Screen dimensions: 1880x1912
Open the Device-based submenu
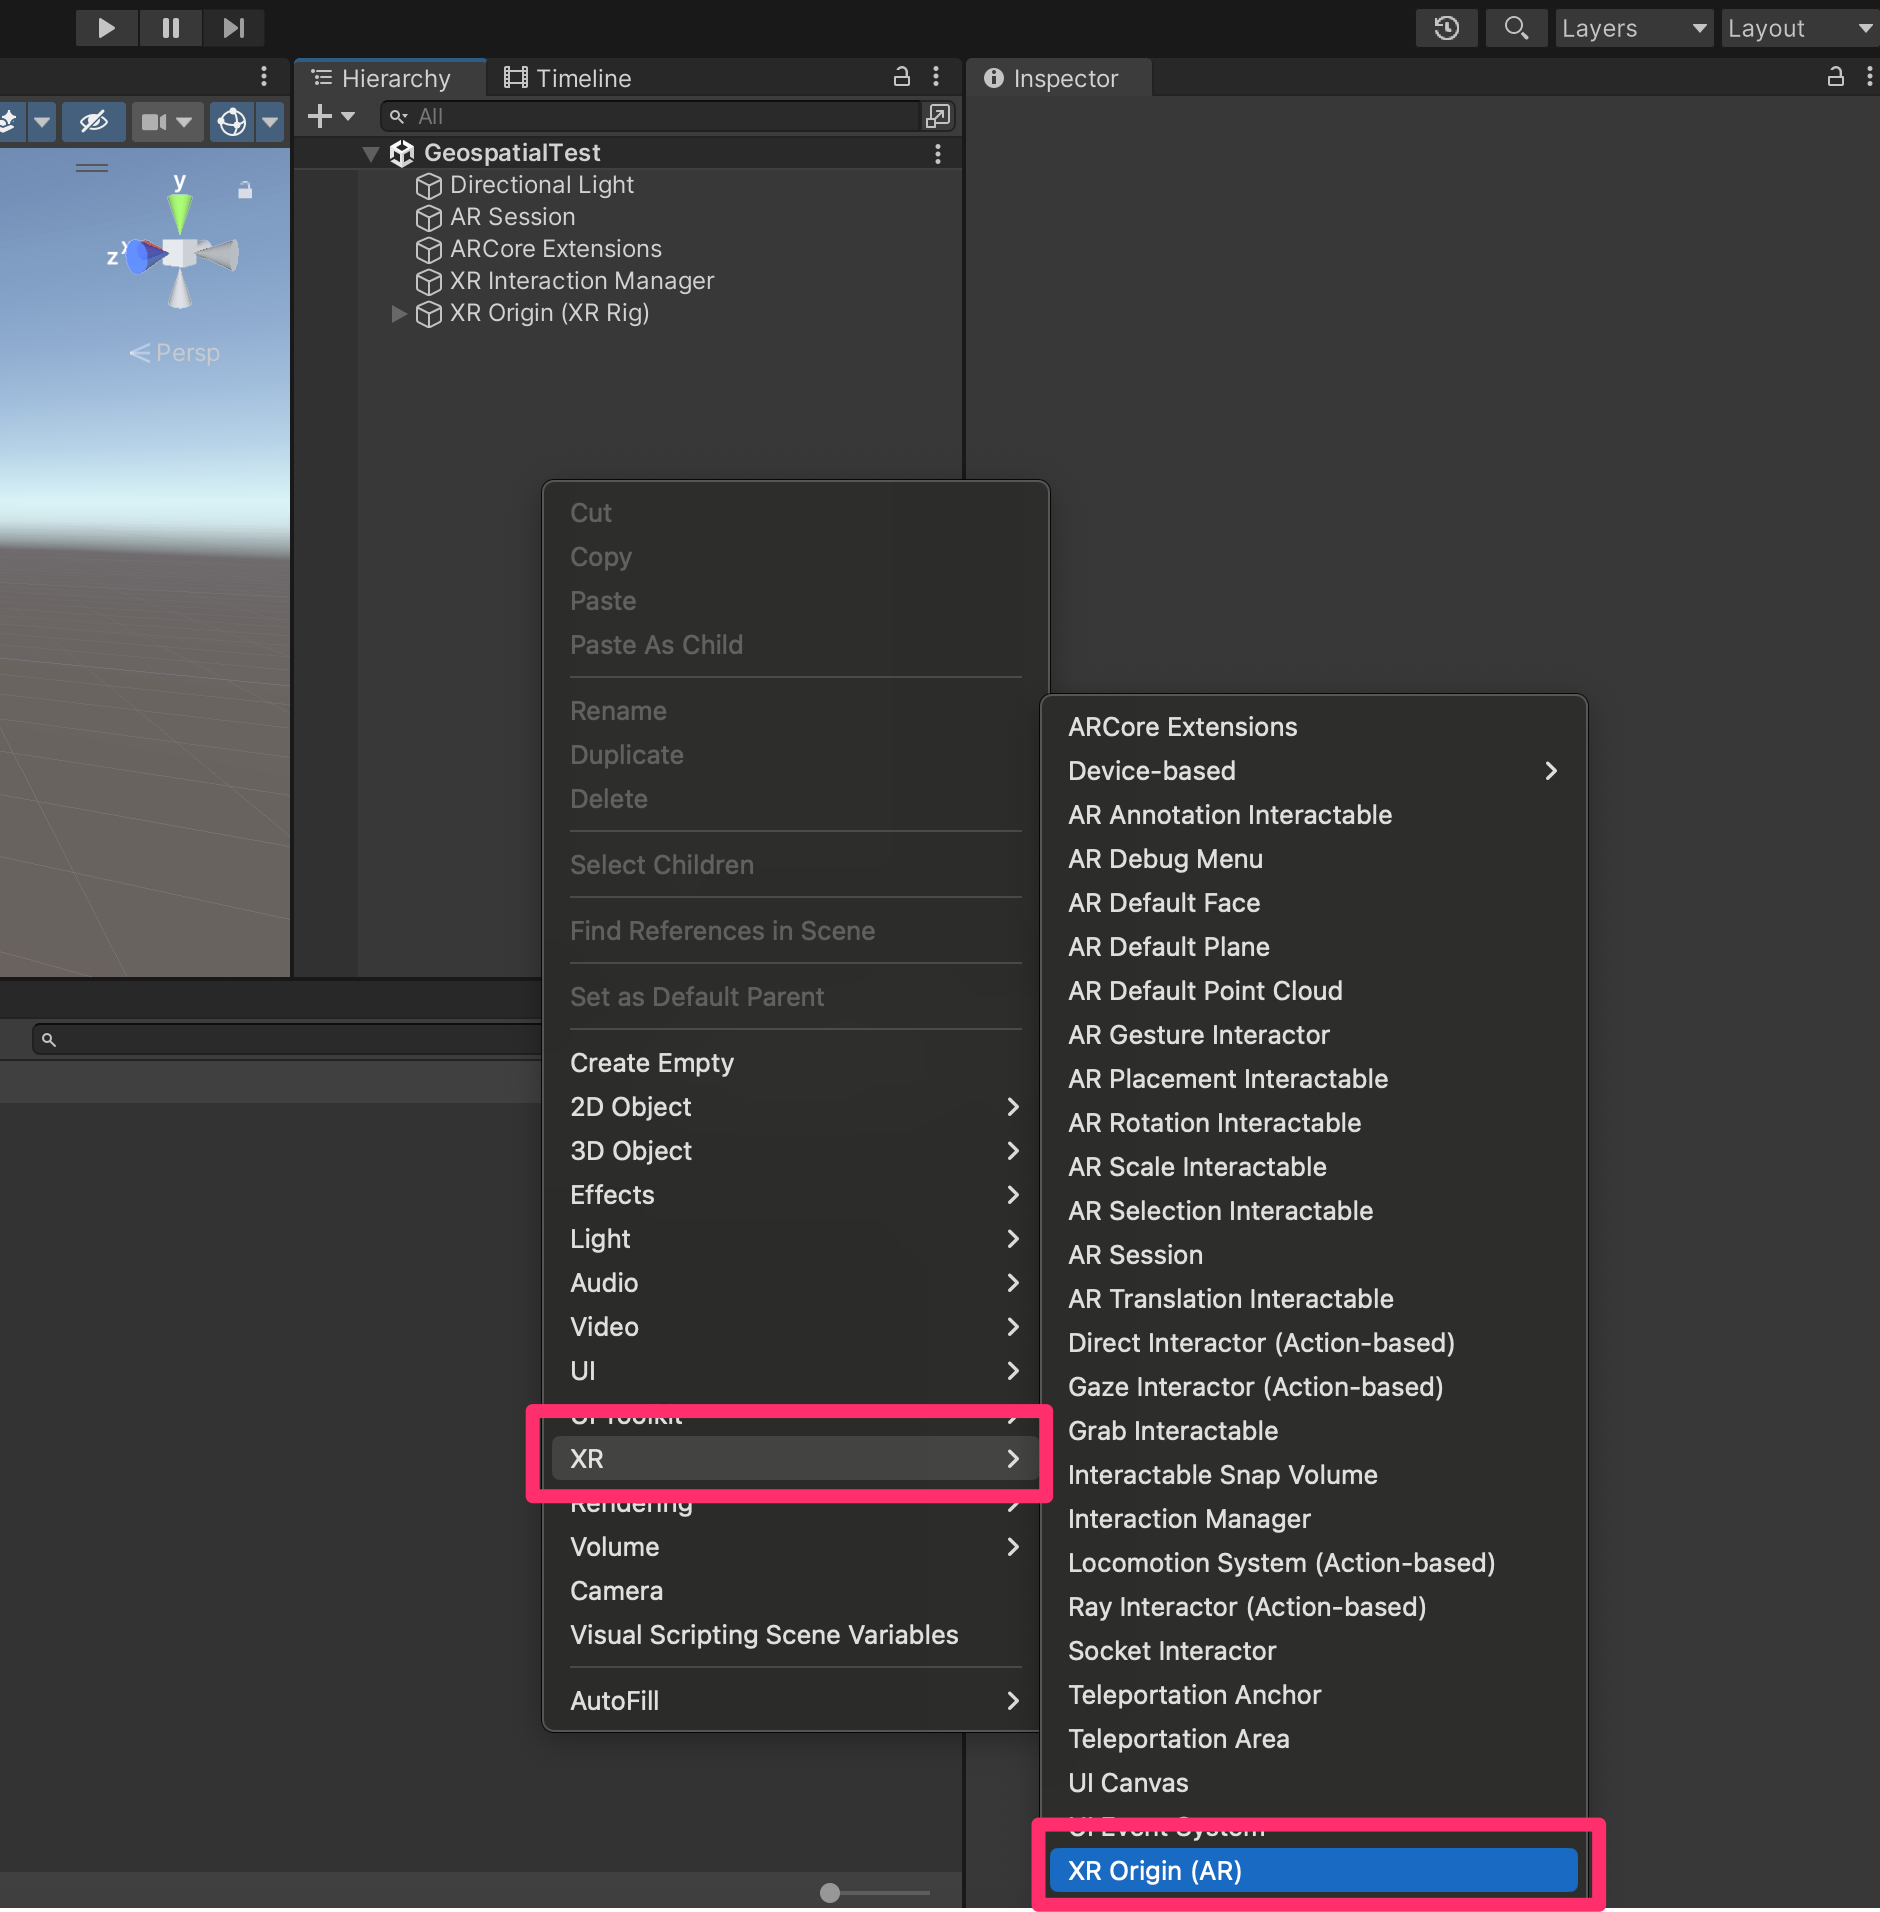tap(1313, 771)
